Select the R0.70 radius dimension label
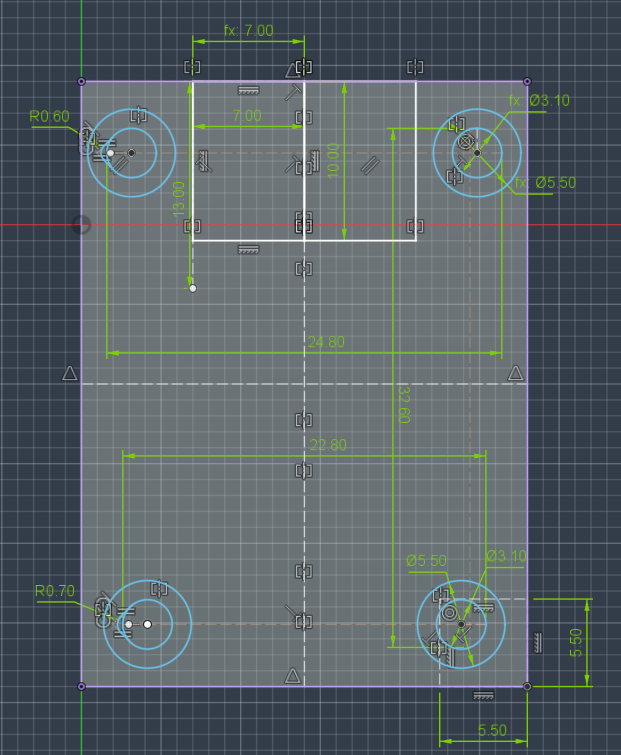This screenshot has width=621, height=755. click(55, 591)
